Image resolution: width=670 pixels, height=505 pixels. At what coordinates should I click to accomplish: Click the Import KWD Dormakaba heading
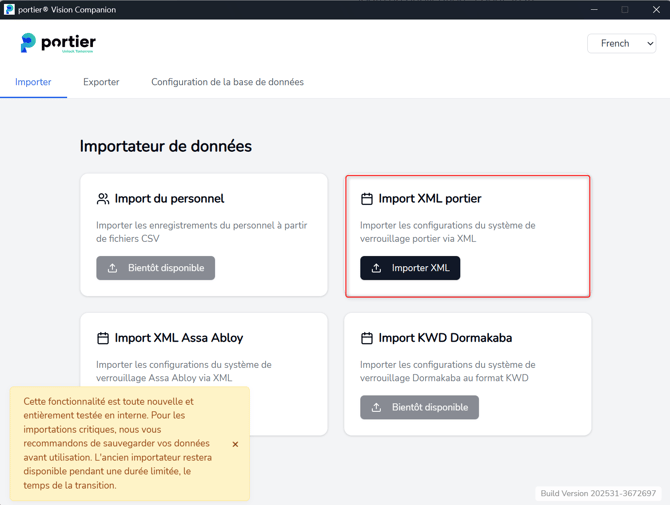[x=445, y=338]
